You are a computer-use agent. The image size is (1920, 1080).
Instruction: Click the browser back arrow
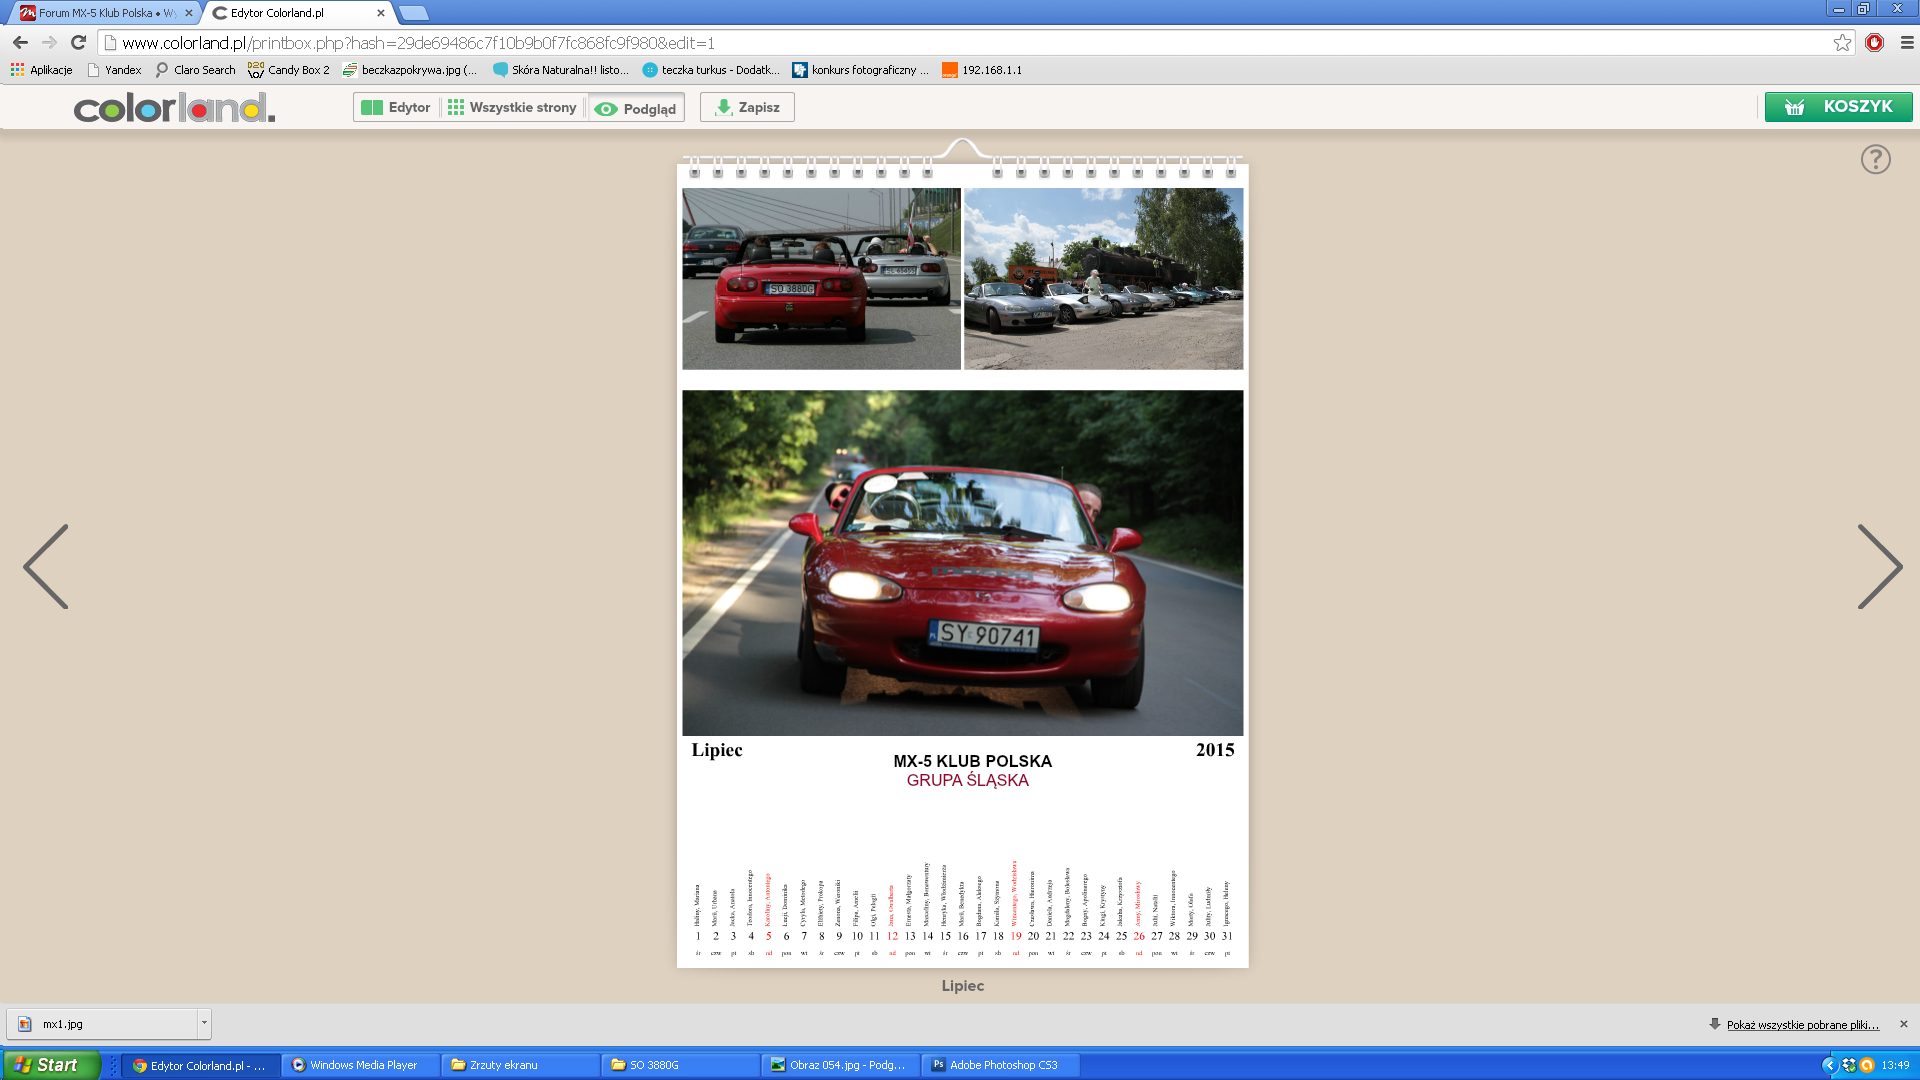coord(20,42)
